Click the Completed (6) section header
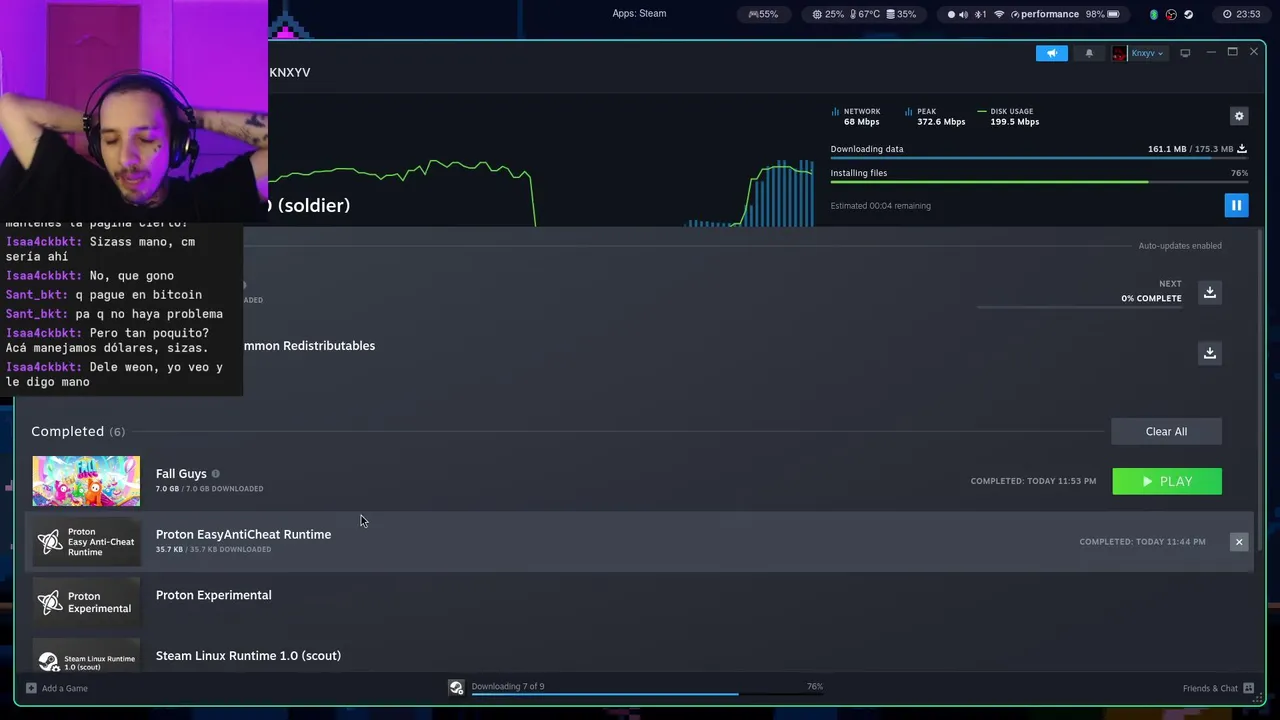1280x720 pixels. pyautogui.click(x=78, y=431)
